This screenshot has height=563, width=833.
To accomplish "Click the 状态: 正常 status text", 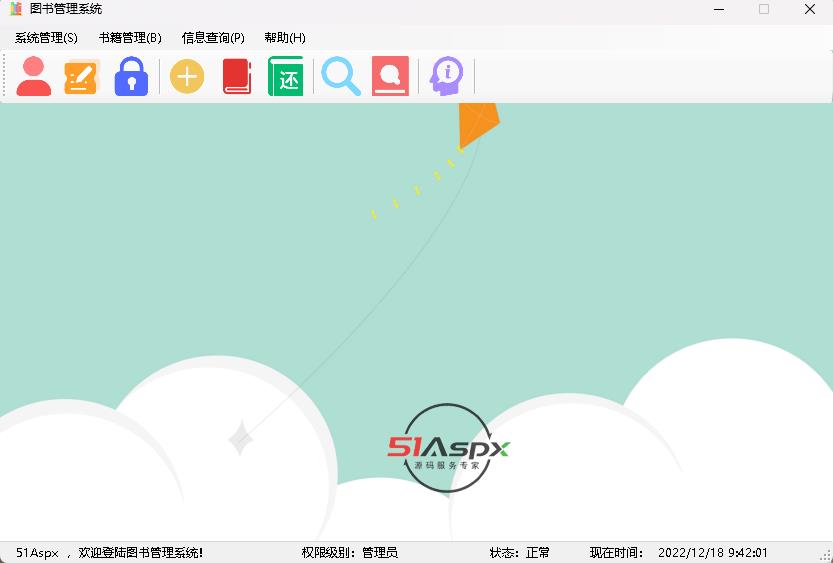I will 520,553.
